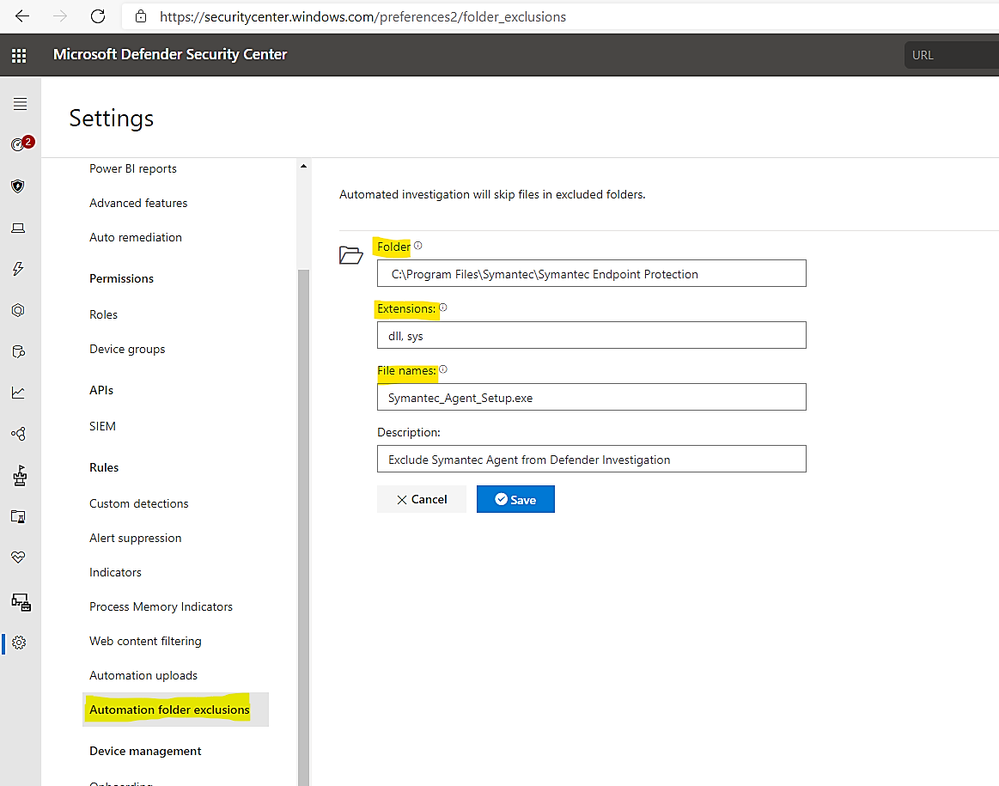Click the info icon beside File names
The height and width of the screenshot is (786, 999).
[443, 370]
